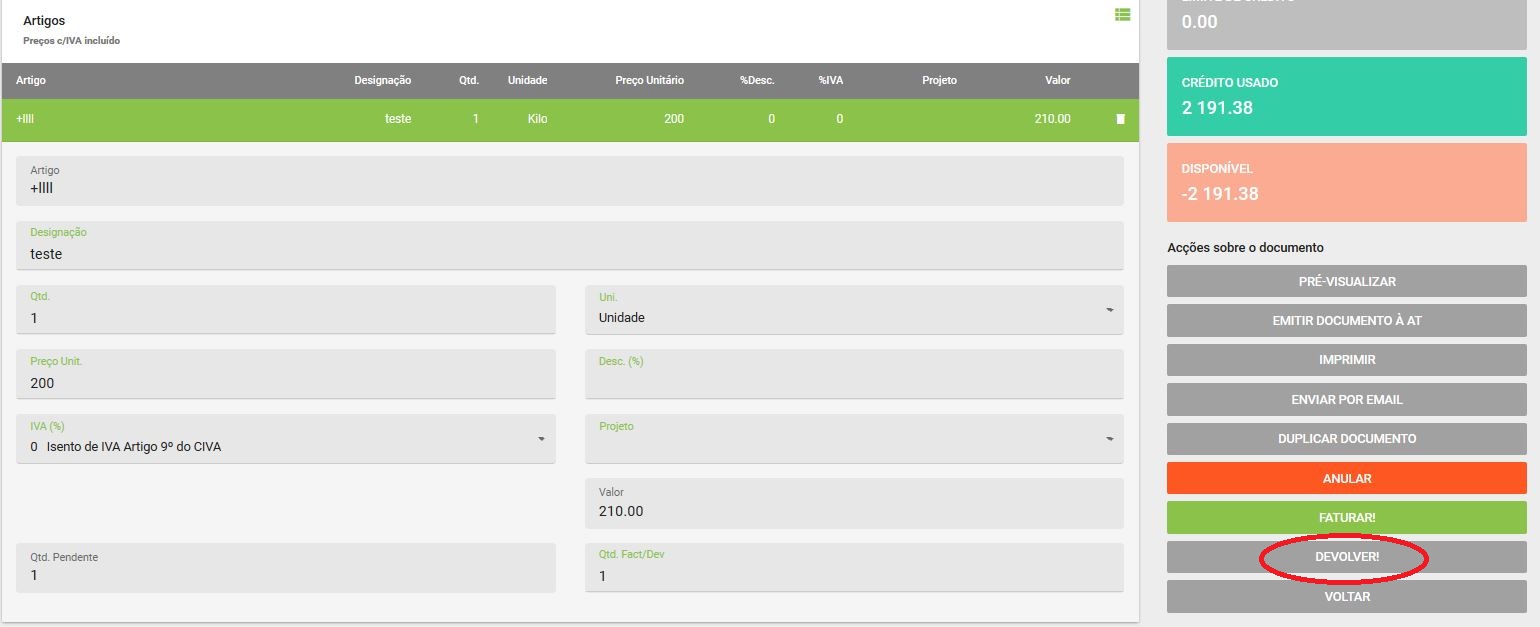Click the green FATURAR! button

tap(1346, 517)
